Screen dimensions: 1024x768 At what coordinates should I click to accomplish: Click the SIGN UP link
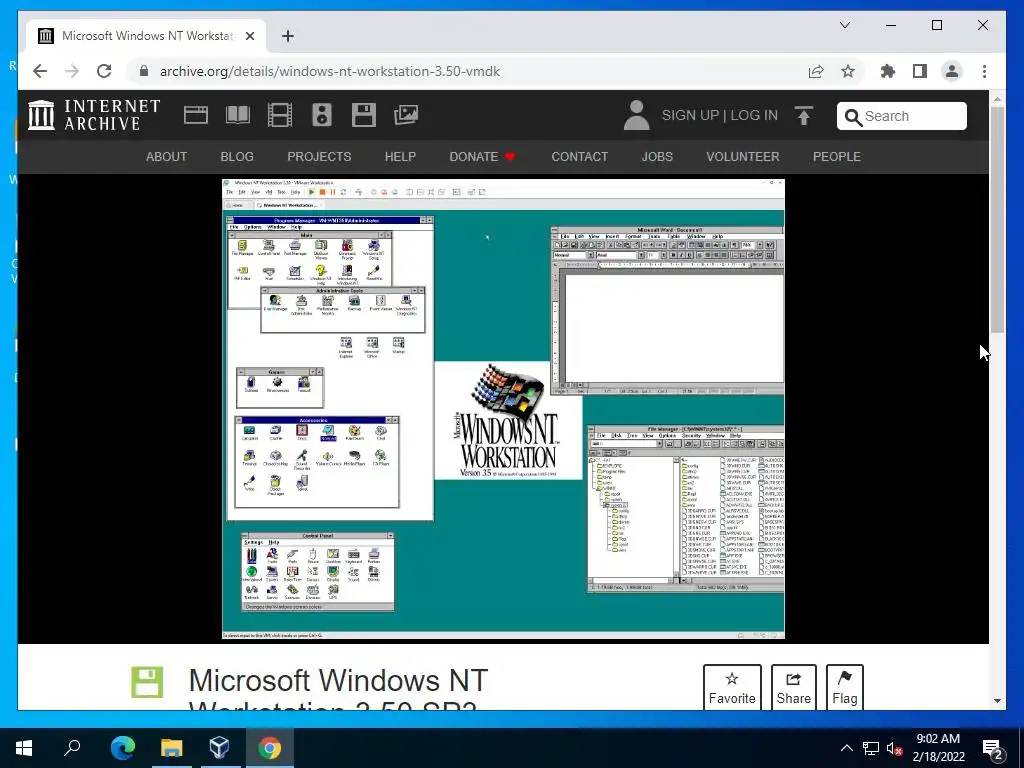[x=690, y=116]
